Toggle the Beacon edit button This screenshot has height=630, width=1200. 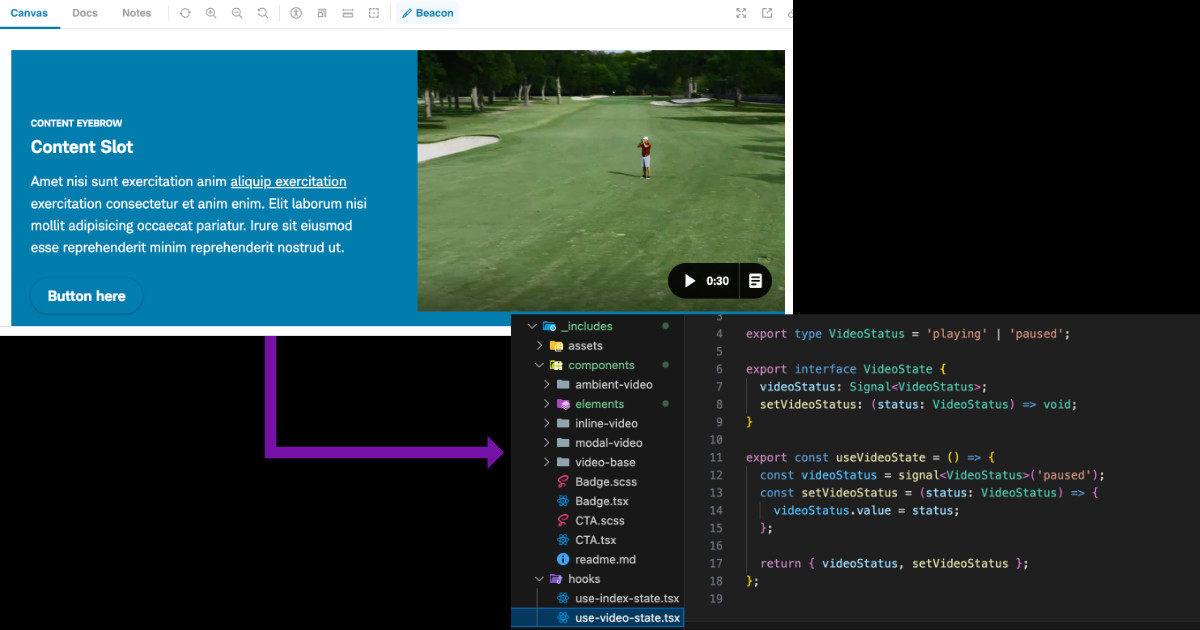pos(427,13)
